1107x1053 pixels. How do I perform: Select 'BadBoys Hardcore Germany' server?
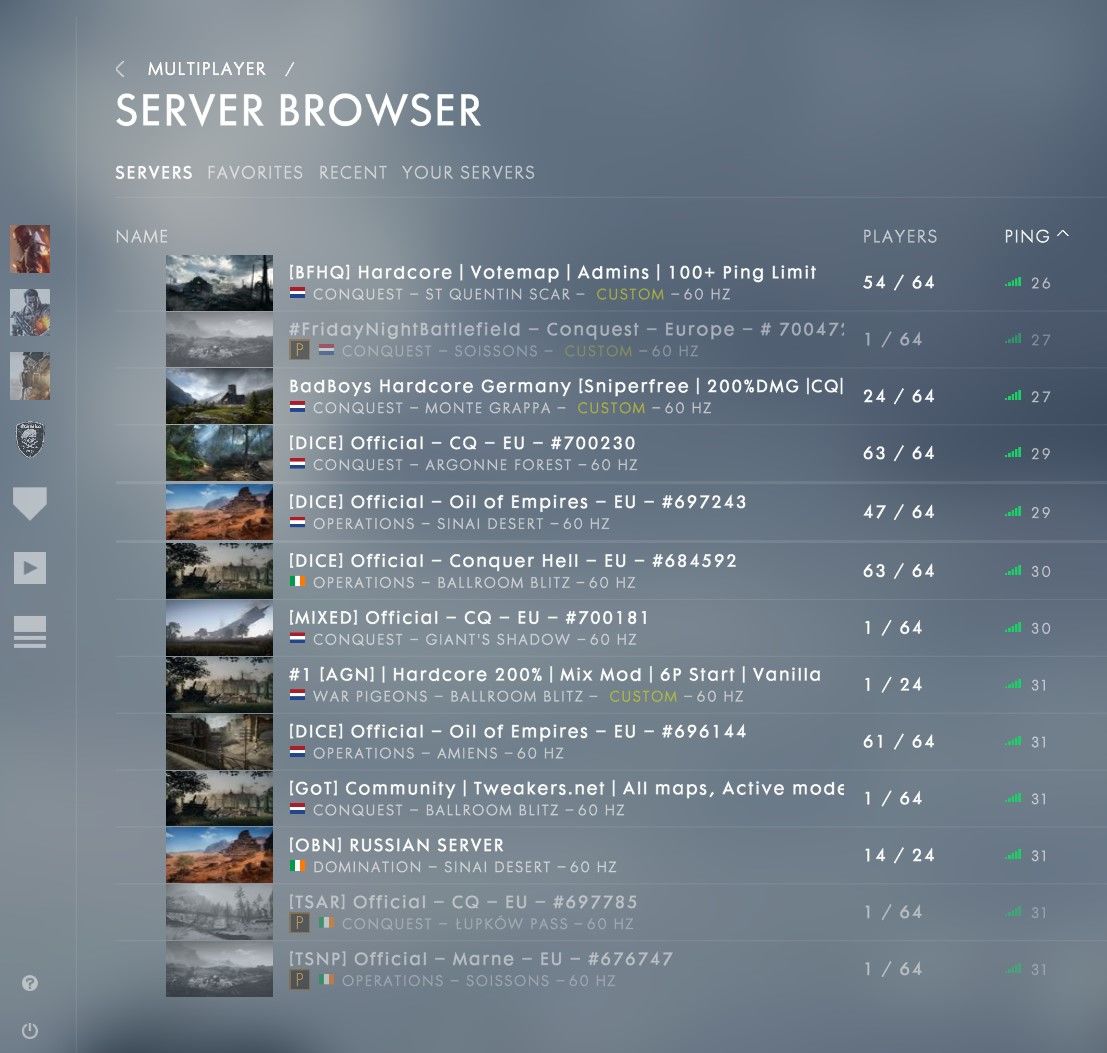611,397
